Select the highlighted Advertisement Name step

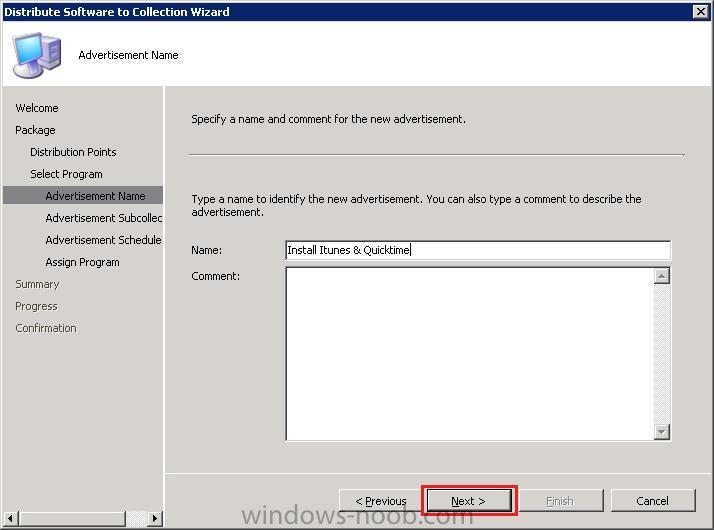(x=83, y=195)
